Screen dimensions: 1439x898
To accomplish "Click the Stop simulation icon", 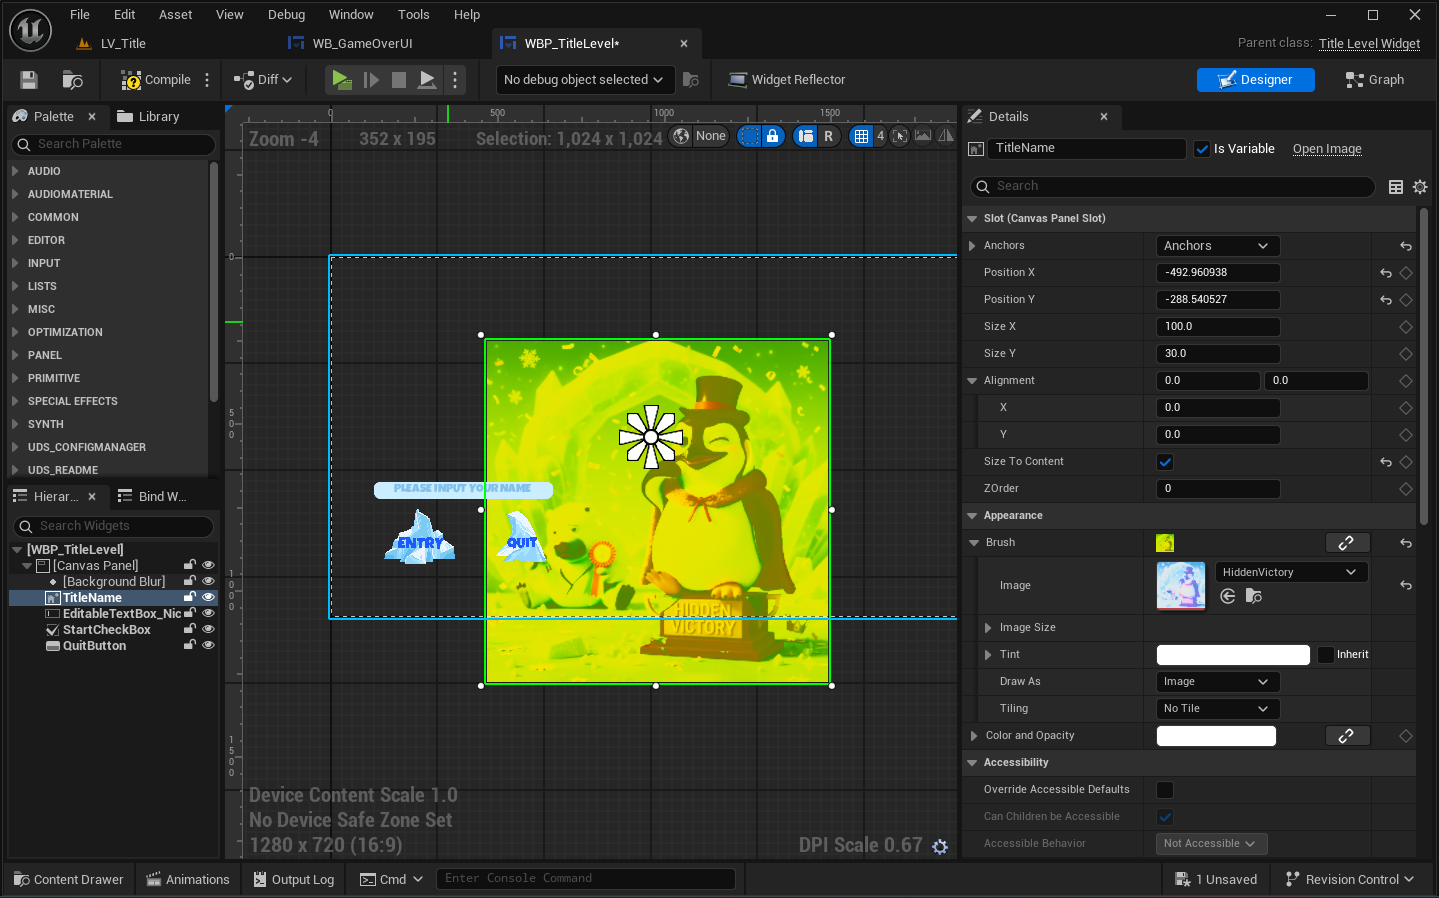I will pos(399,80).
